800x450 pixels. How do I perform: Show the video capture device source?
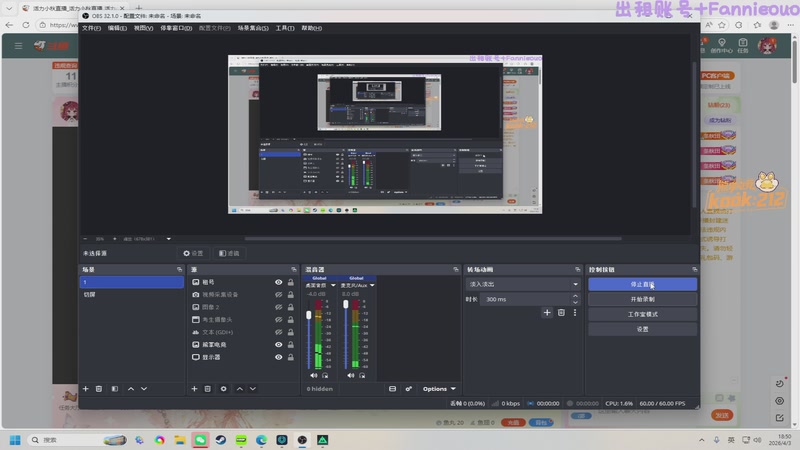point(279,294)
